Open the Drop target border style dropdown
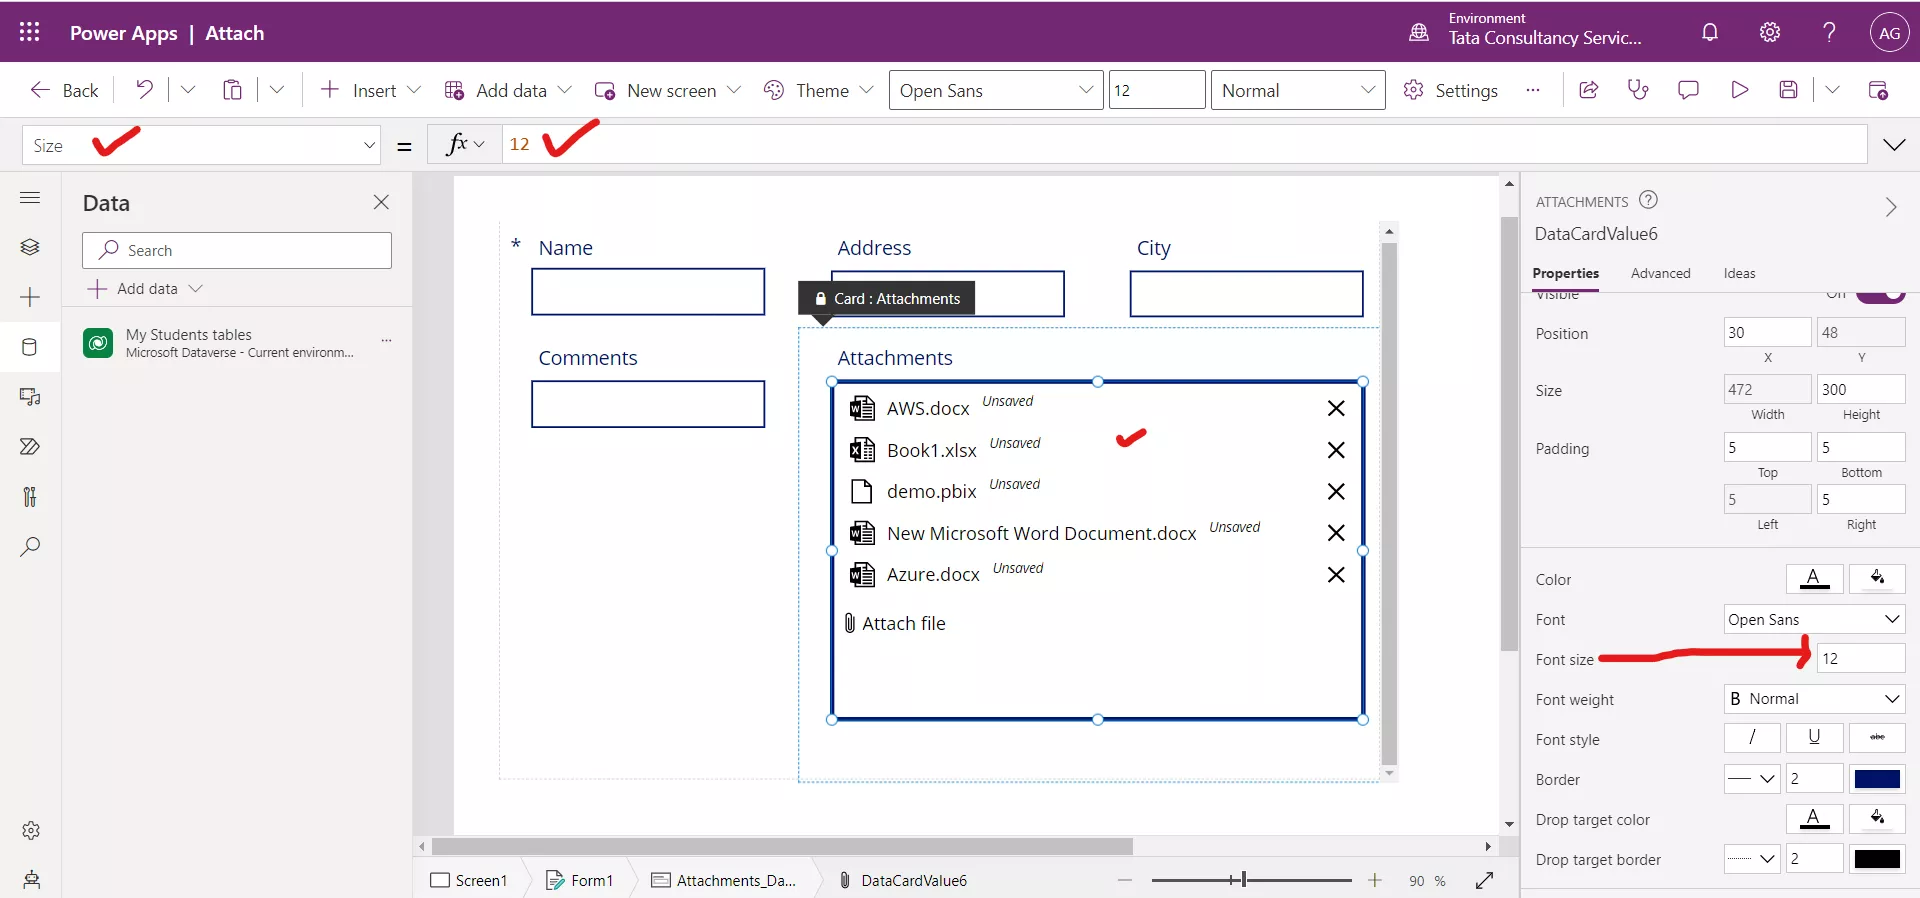This screenshot has width=1920, height=898. (x=1752, y=859)
